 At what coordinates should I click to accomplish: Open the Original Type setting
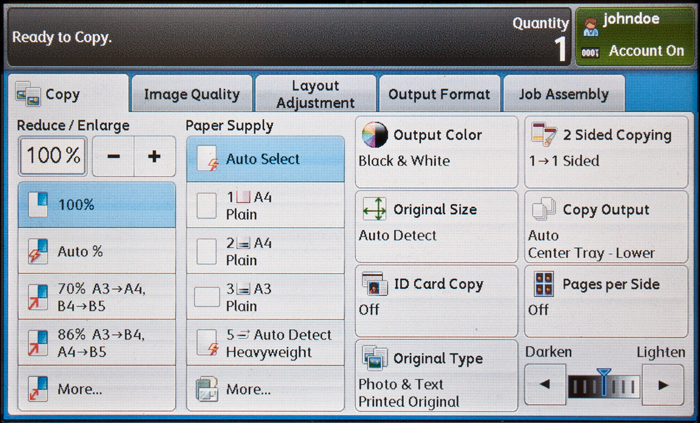(436, 374)
